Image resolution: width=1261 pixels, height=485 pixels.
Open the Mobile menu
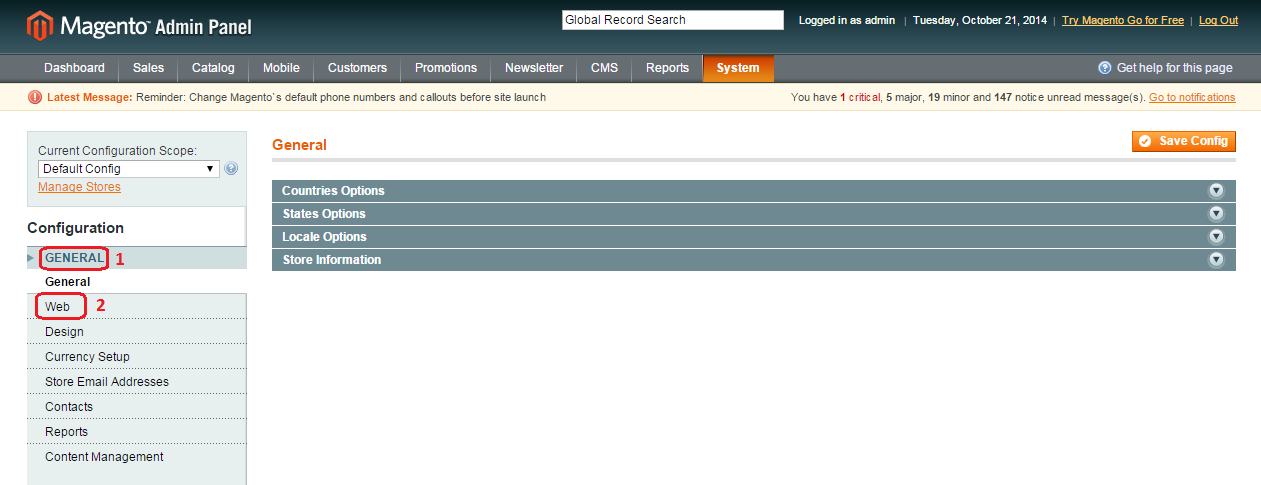[x=281, y=68]
